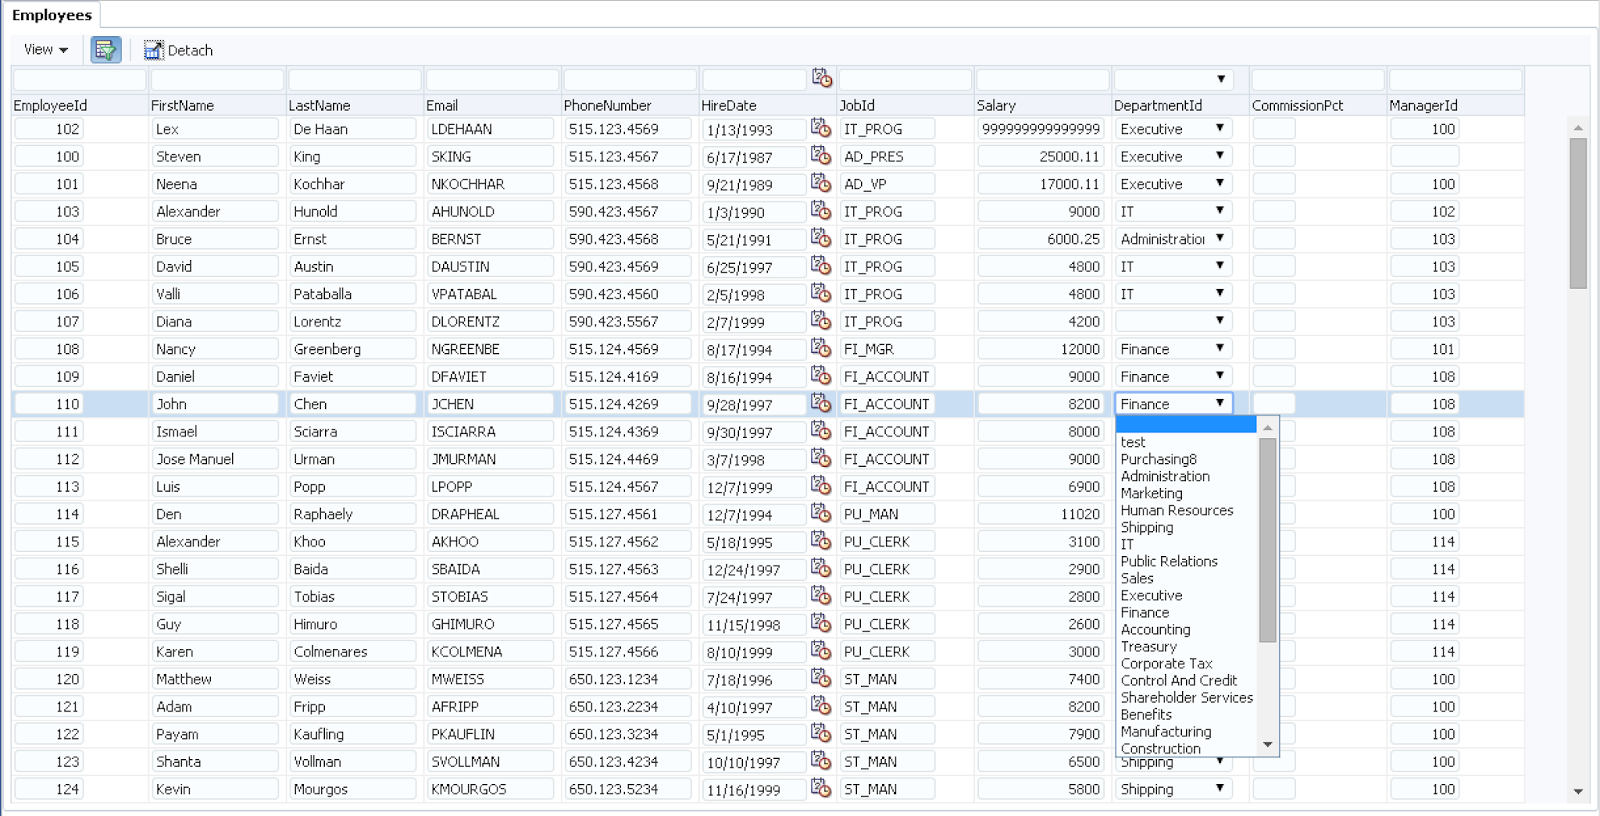Open date picker for Sigal Tobias
This screenshot has height=816, width=1600.
pos(821,596)
